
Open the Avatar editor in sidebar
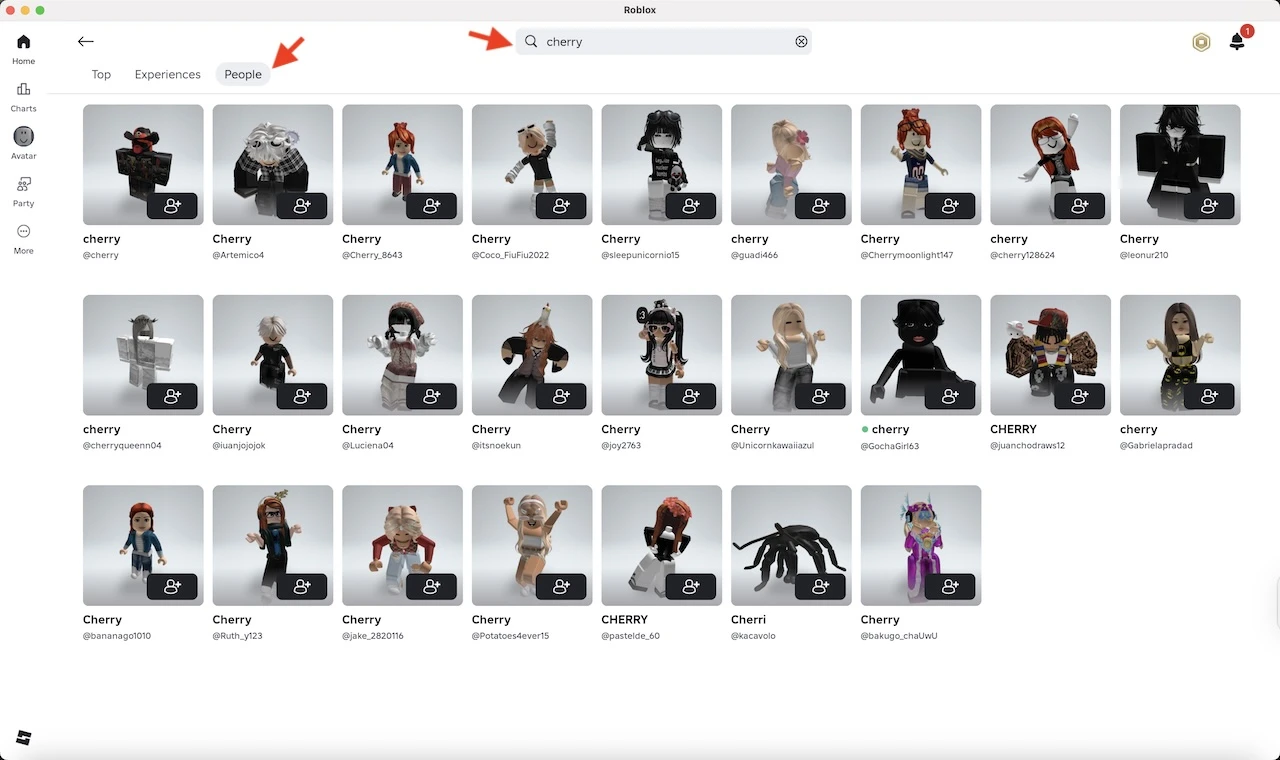[23, 143]
